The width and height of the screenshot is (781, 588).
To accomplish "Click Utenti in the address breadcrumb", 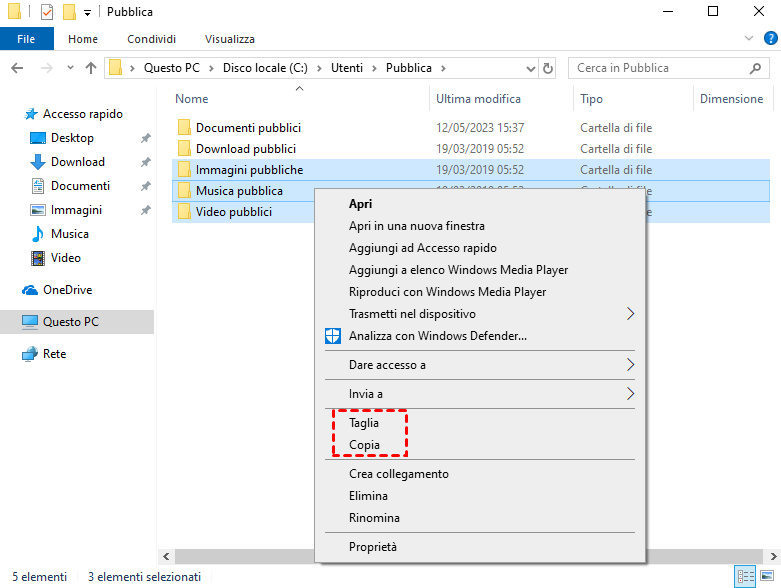I will [x=339, y=68].
